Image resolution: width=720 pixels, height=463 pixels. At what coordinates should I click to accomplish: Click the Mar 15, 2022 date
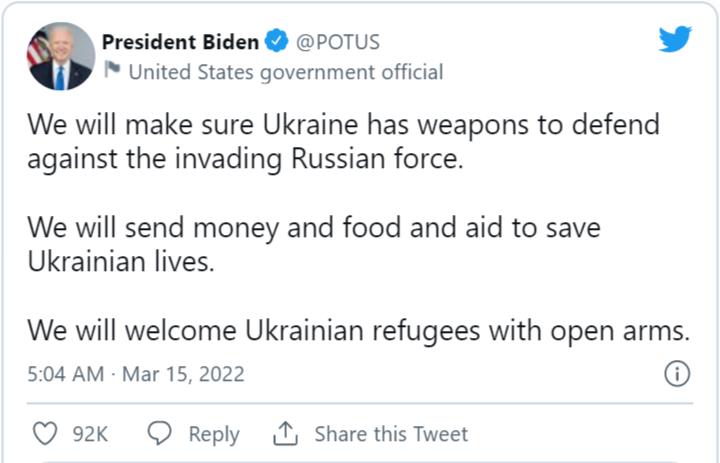(x=183, y=375)
